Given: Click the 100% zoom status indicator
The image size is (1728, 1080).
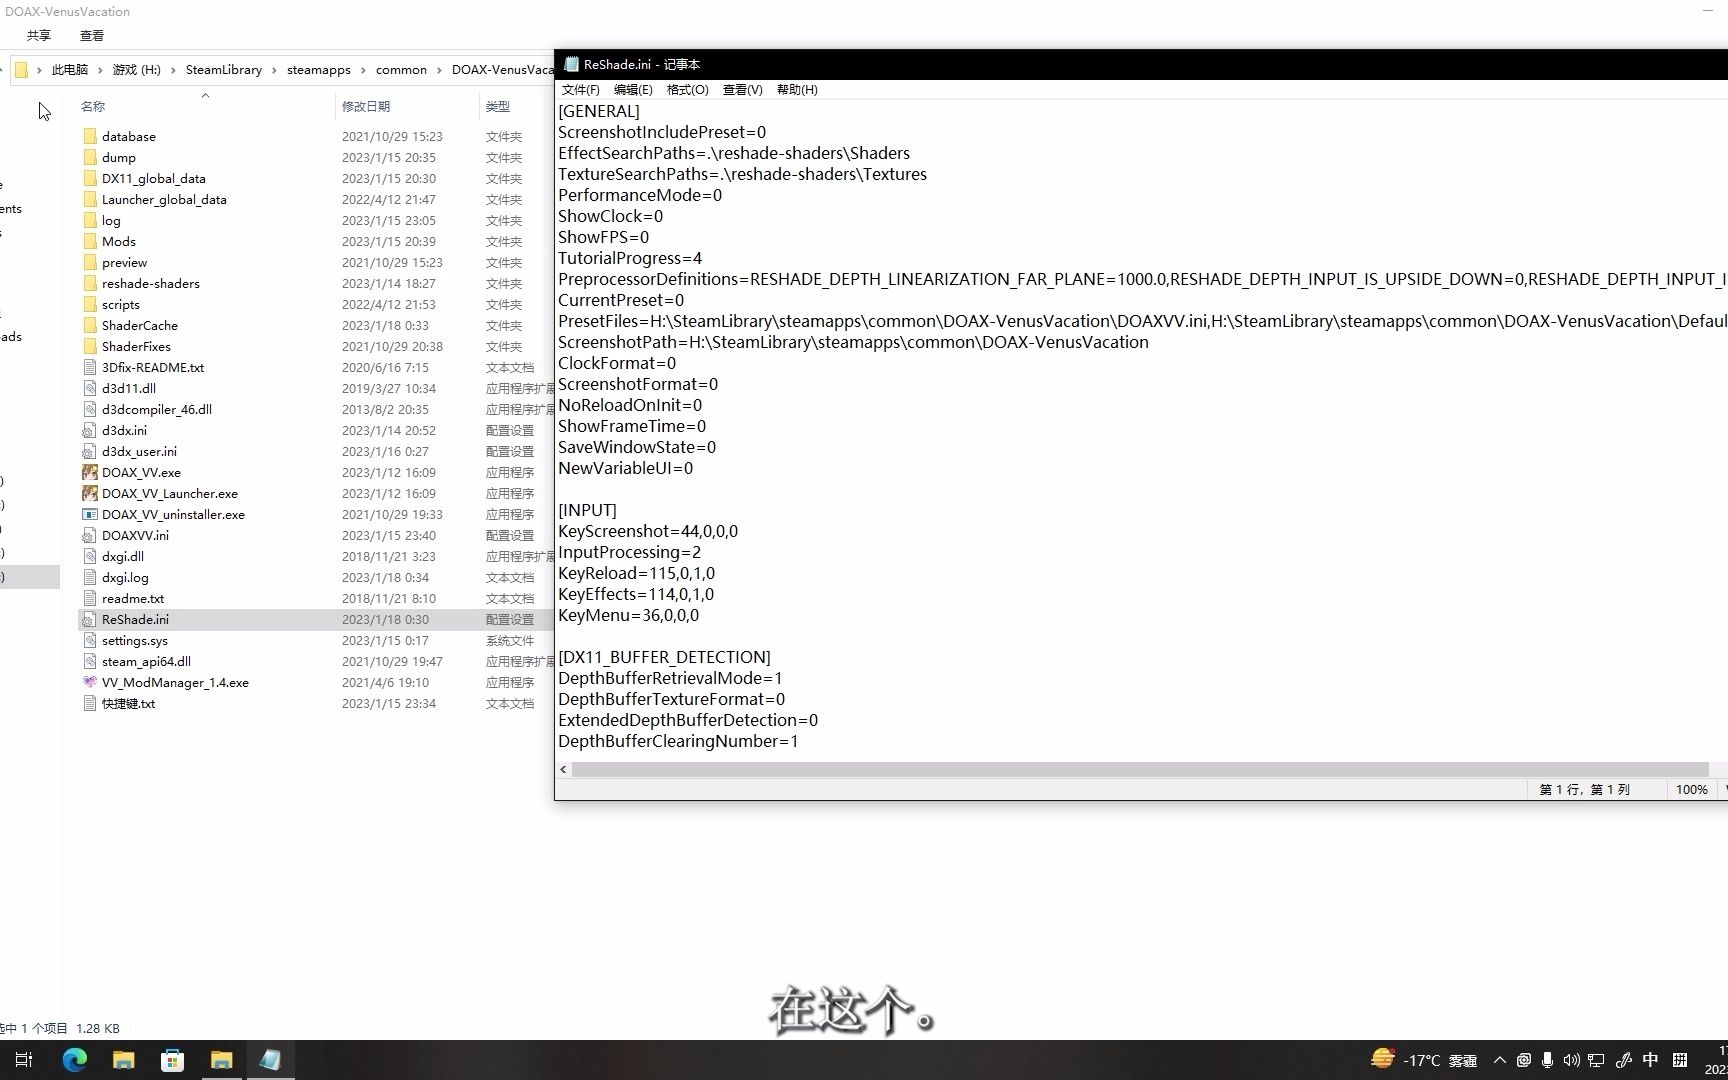Looking at the screenshot, I should [x=1692, y=789].
